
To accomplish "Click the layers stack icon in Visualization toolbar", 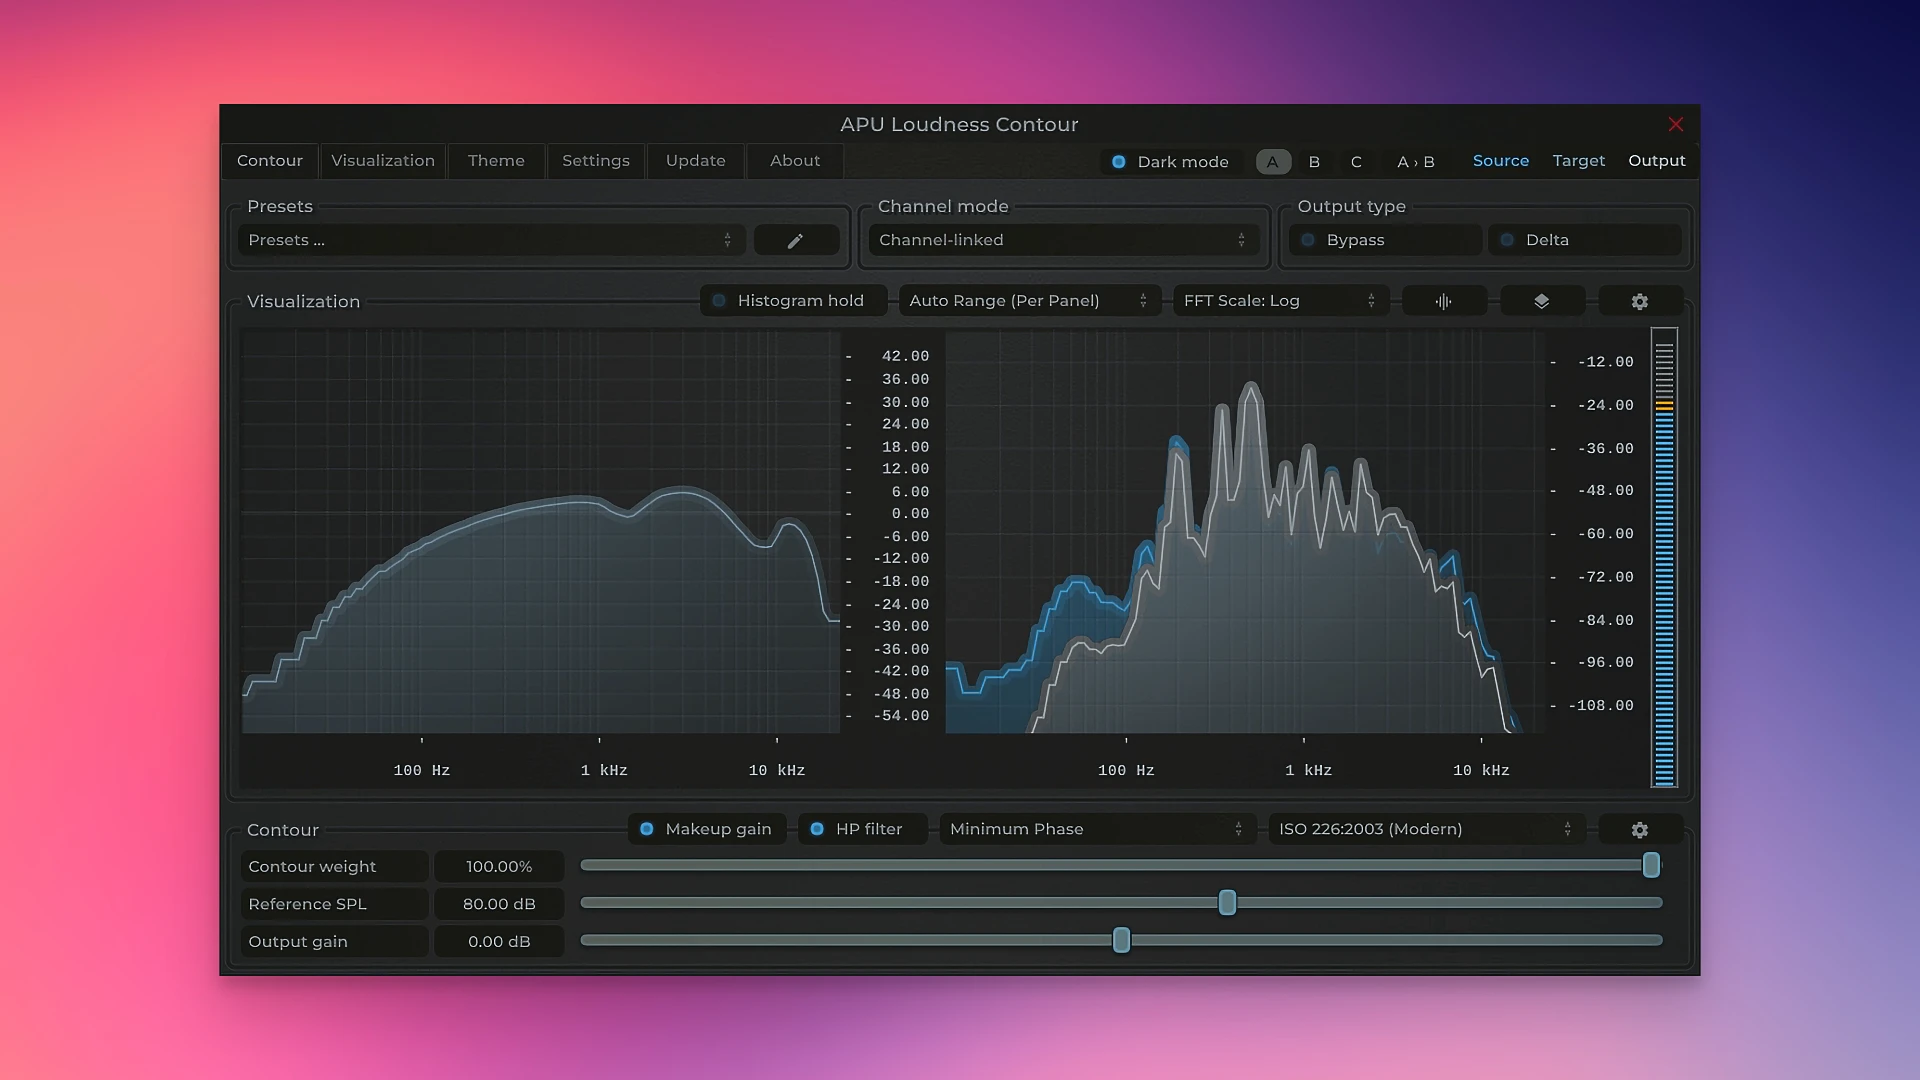I will [1542, 300].
